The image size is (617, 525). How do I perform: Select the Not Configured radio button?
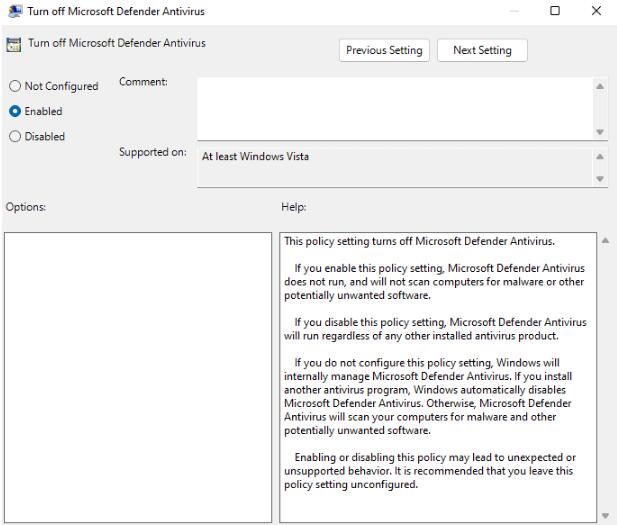coord(14,86)
